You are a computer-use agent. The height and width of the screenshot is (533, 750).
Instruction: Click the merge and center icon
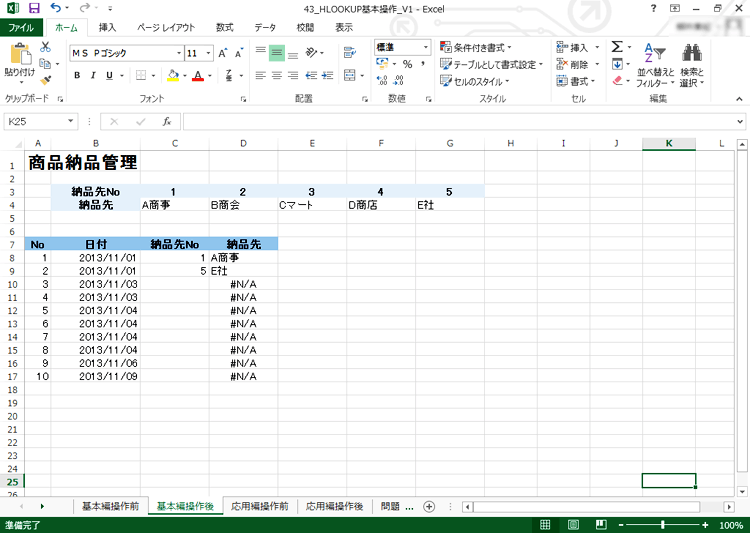tap(350, 75)
